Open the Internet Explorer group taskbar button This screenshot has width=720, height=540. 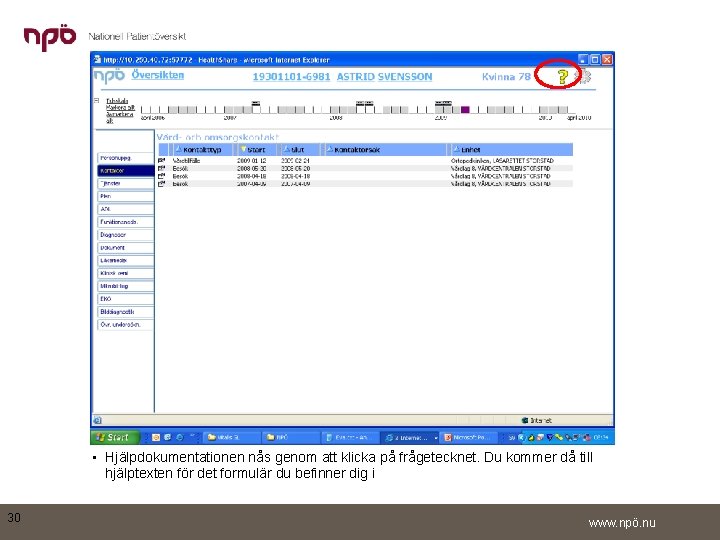[x=410, y=438]
